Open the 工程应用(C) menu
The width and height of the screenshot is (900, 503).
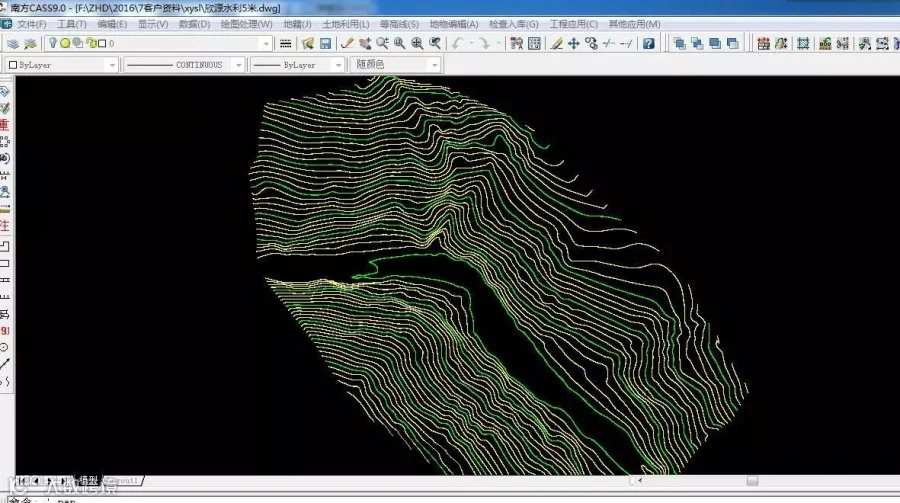pyautogui.click(x=573, y=24)
